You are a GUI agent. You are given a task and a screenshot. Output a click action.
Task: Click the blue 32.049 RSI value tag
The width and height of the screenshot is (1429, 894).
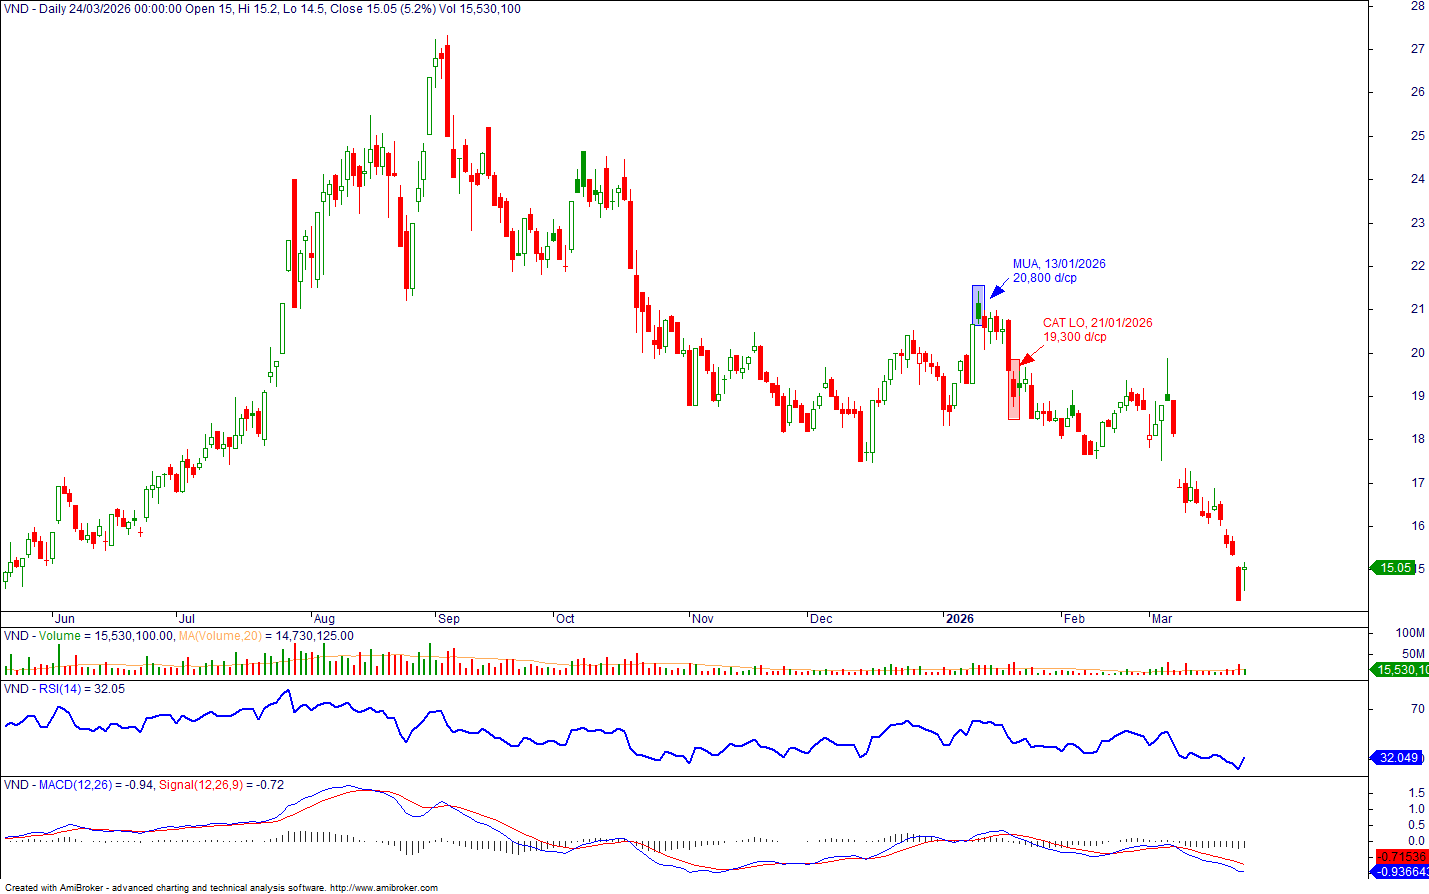[x=1397, y=758]
